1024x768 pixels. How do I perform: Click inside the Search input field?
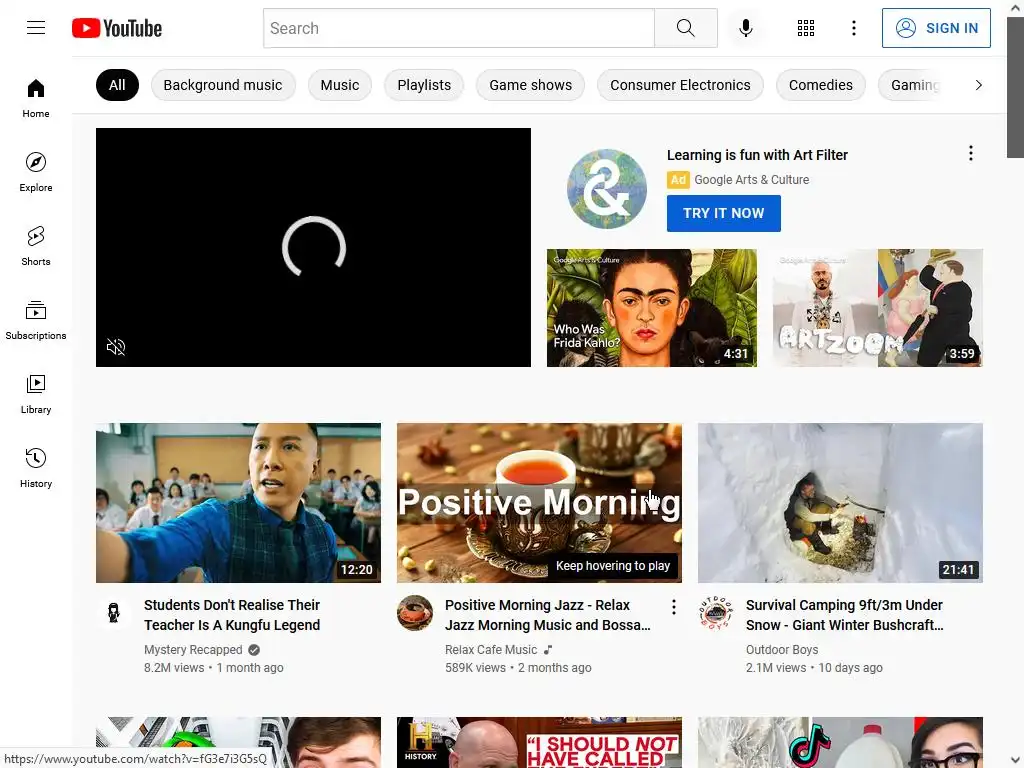[x=458, y=28]
